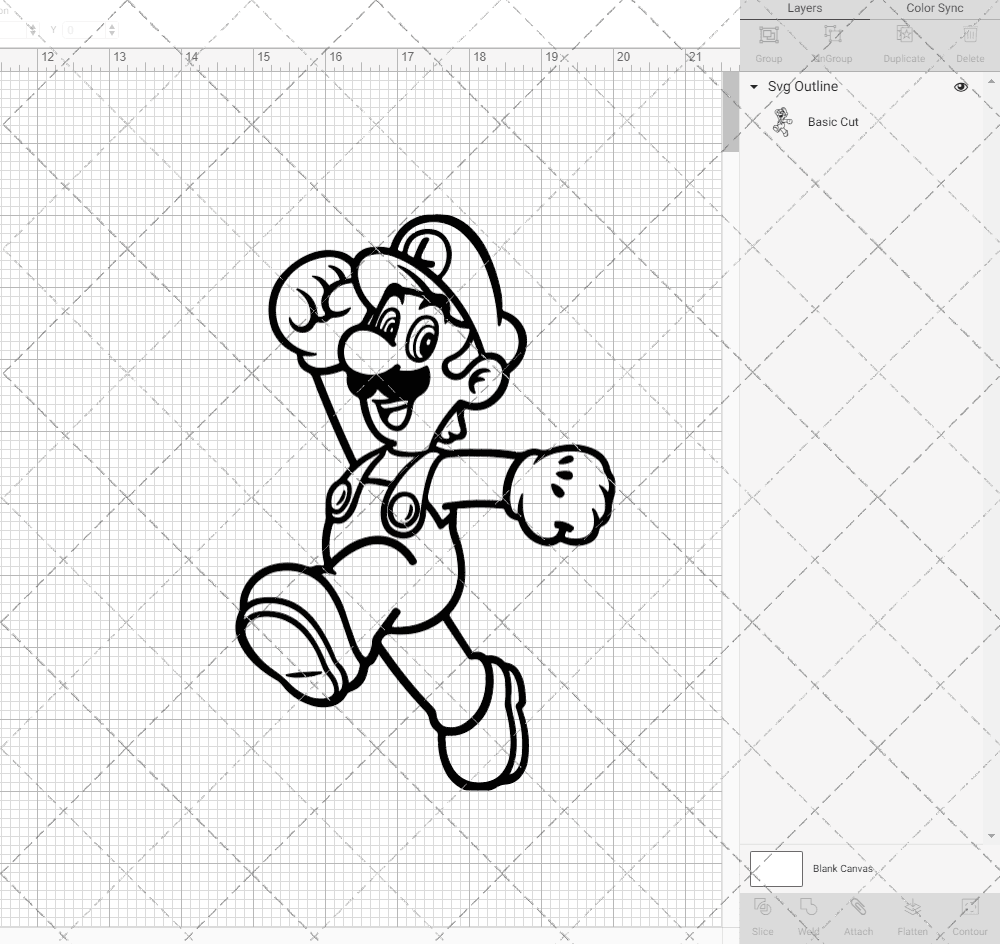Open the Layers tab
The image size is (1000, 944).
(x=804, y=8)
